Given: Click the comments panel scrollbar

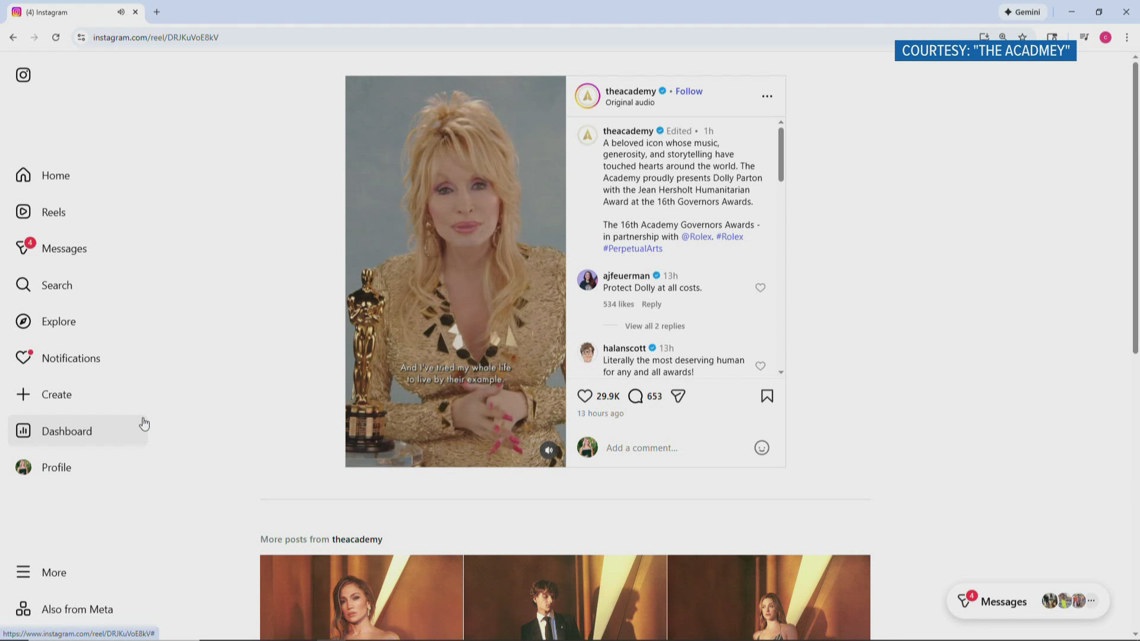Looking at the screenshot, I should tap(781, 155).
